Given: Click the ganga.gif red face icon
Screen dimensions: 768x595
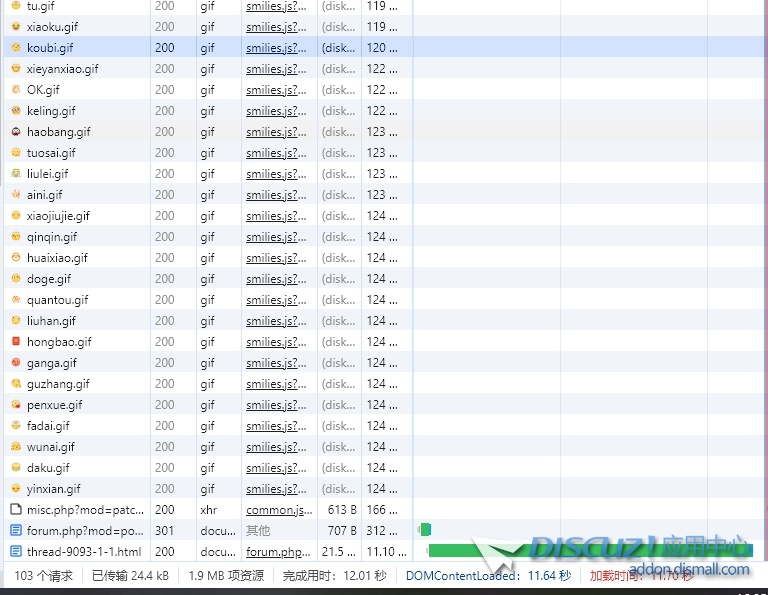Looking at the screenshot, I should [x=16, y=362].
